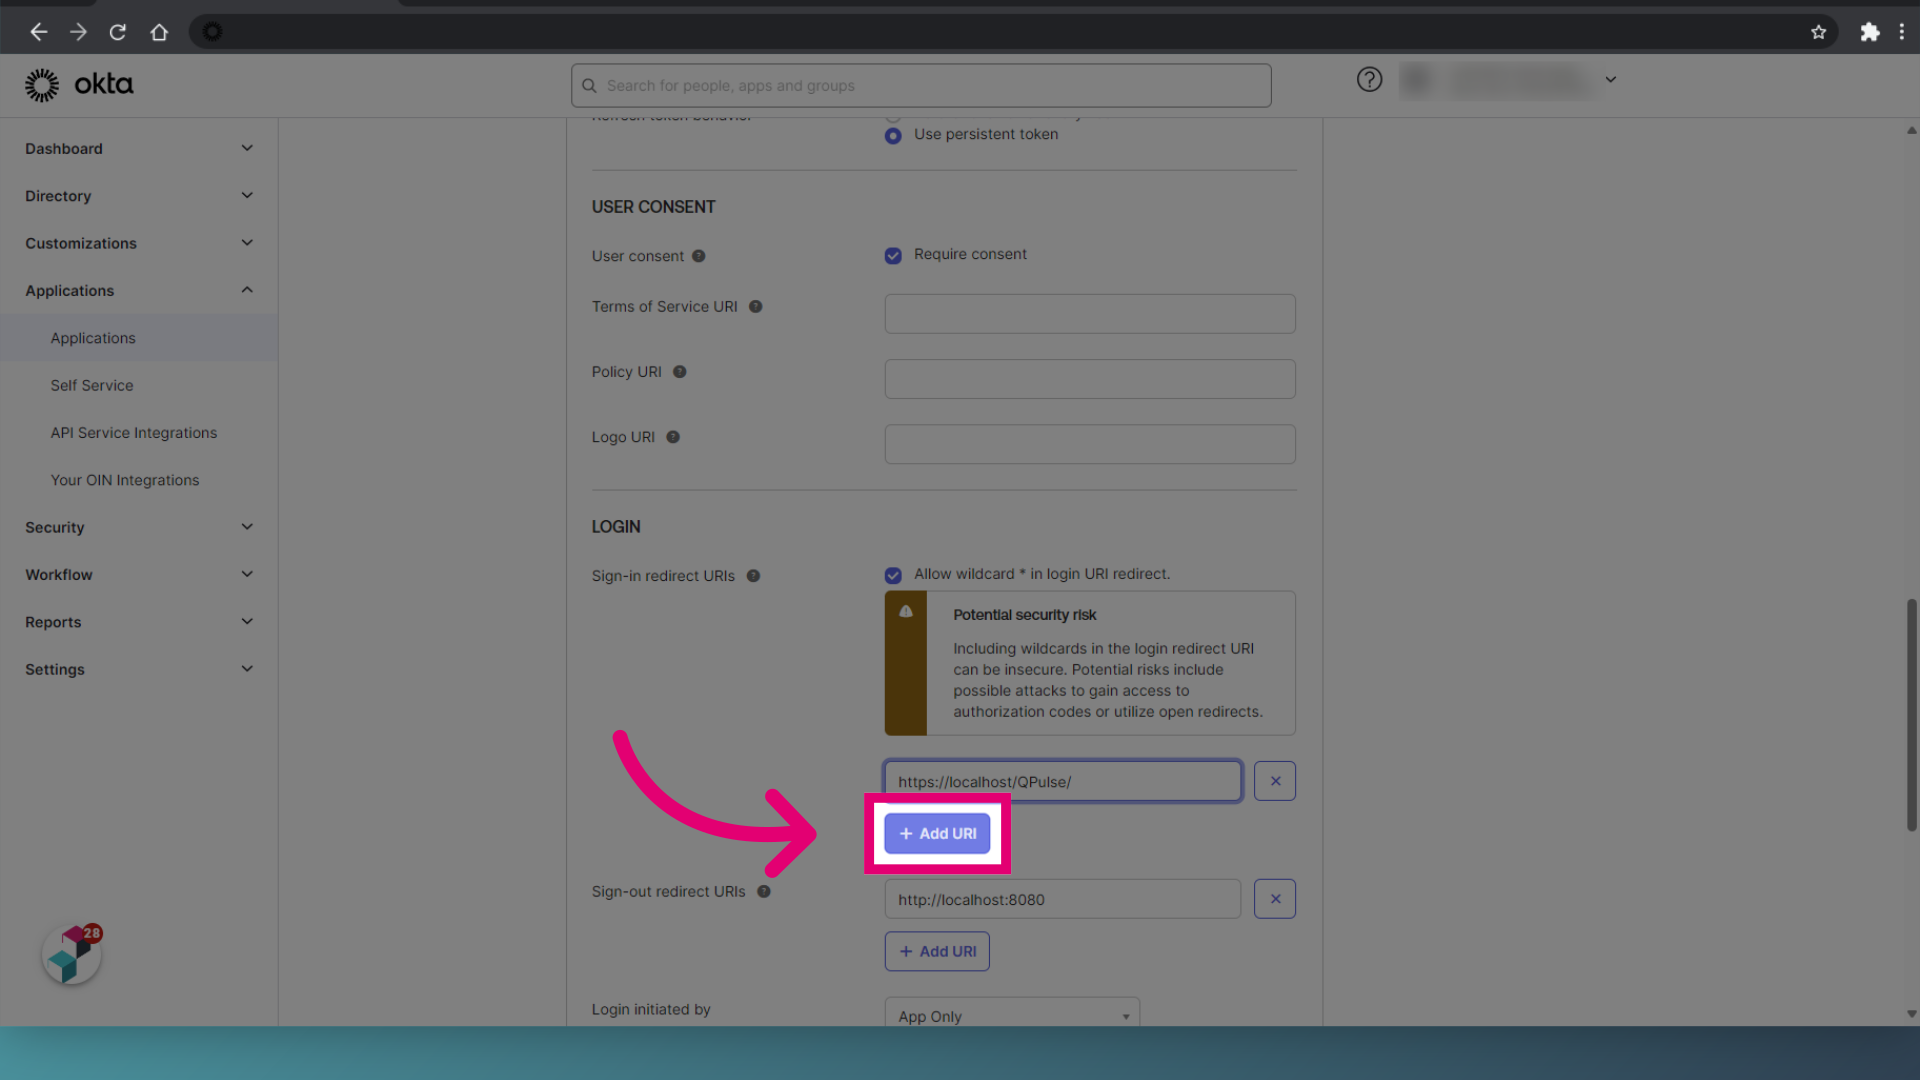Image resolution: width=1920 pixels, height=1080 pixels.
Task: Click the Logo URI input field
Action: (1090, 444)
